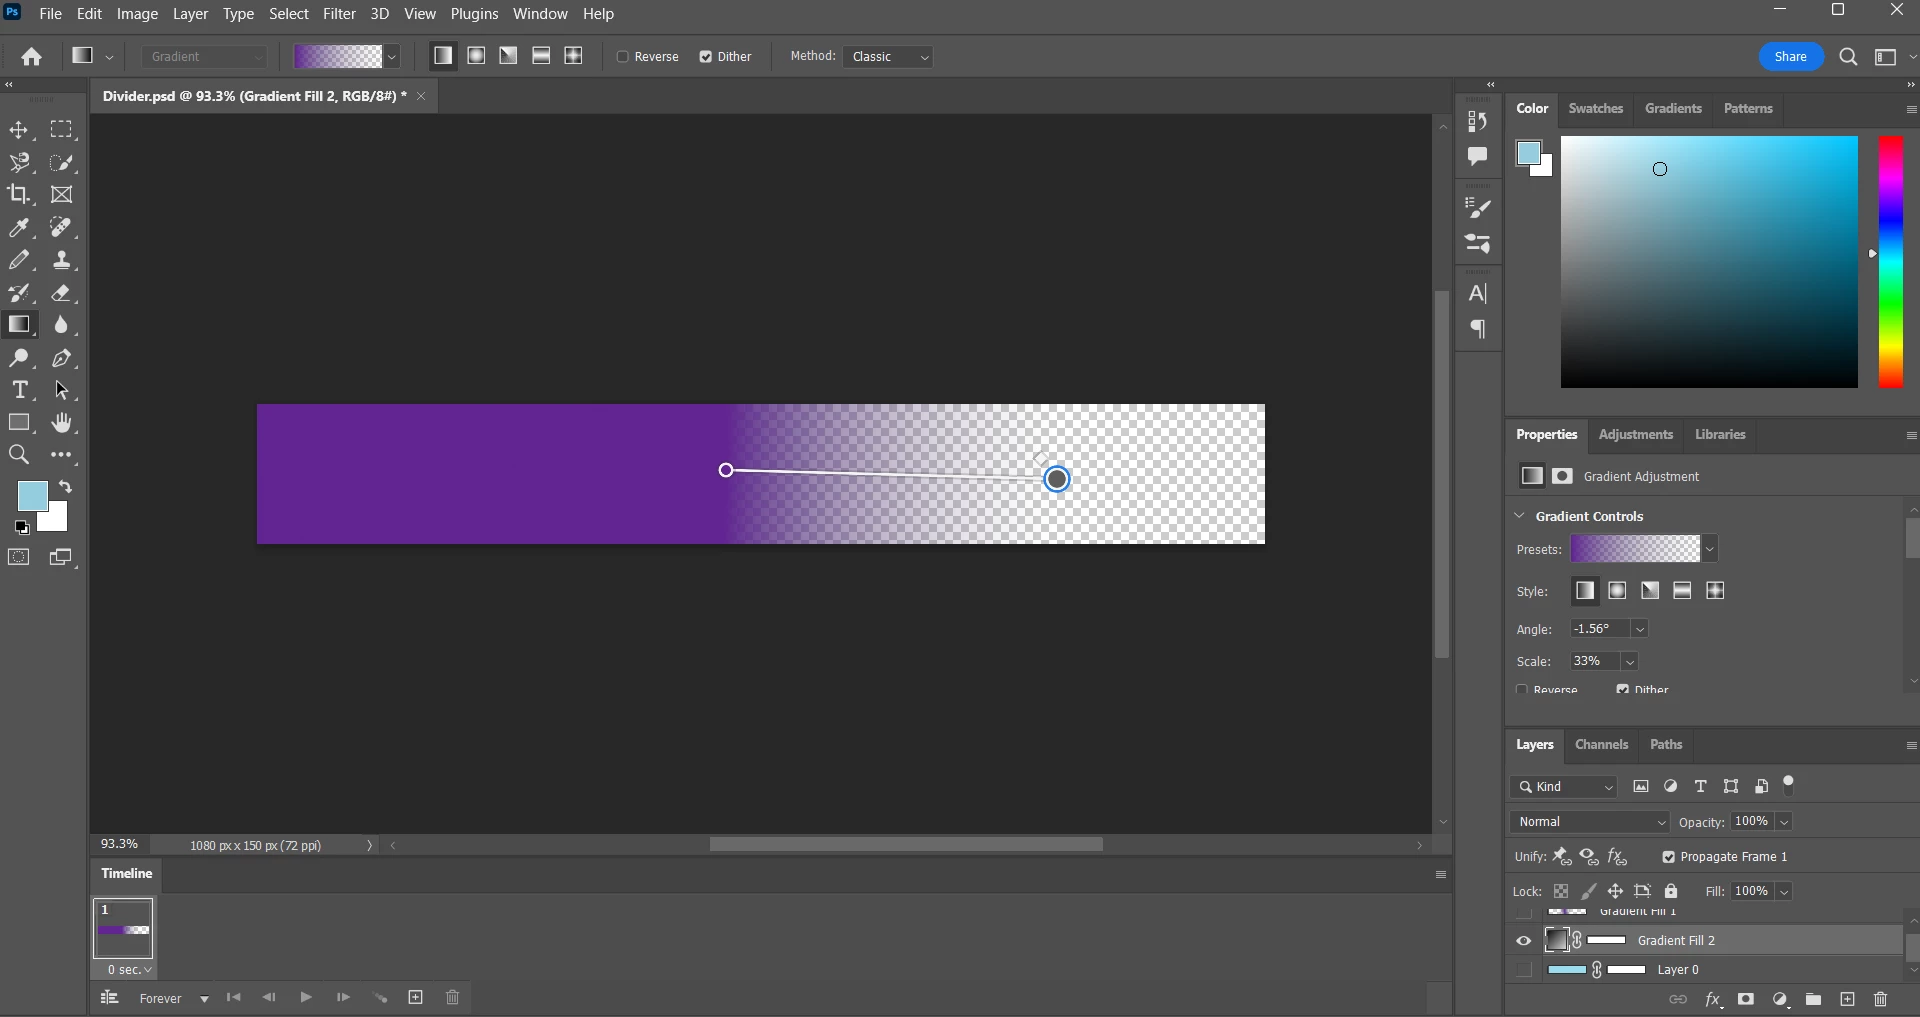Open the Layer menu

(x=190, y=14)
